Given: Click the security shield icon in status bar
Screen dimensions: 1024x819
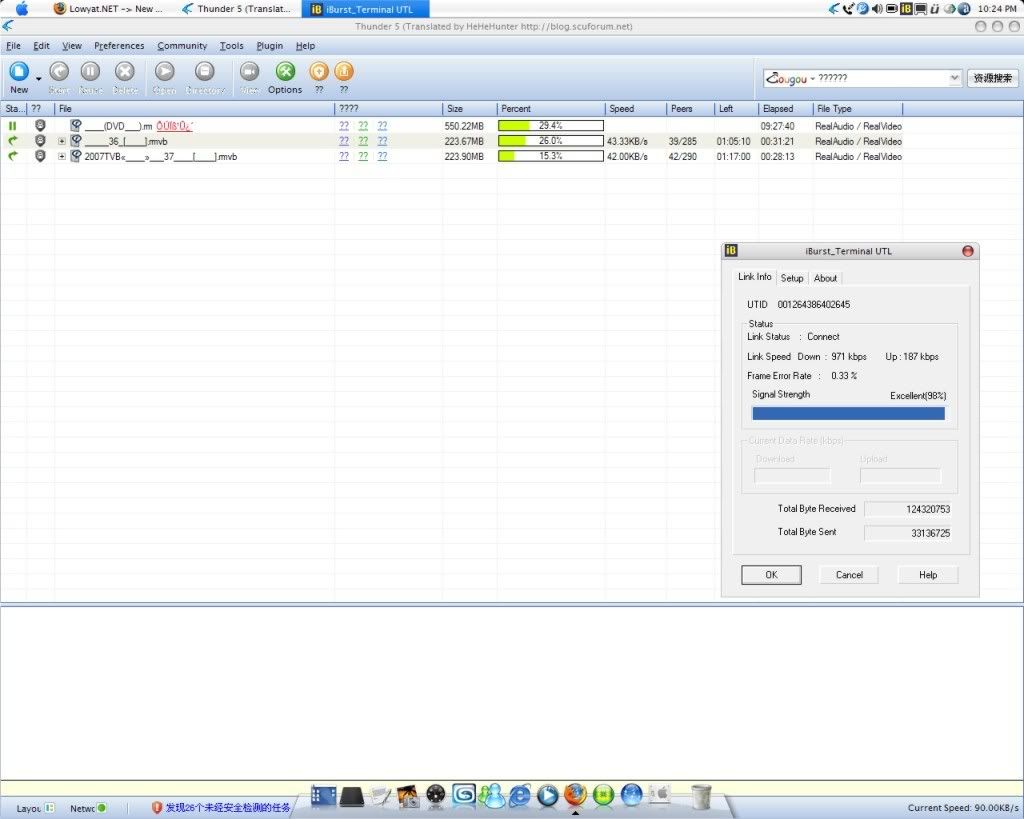Looking at the screenshot, I should coord(157,807).
